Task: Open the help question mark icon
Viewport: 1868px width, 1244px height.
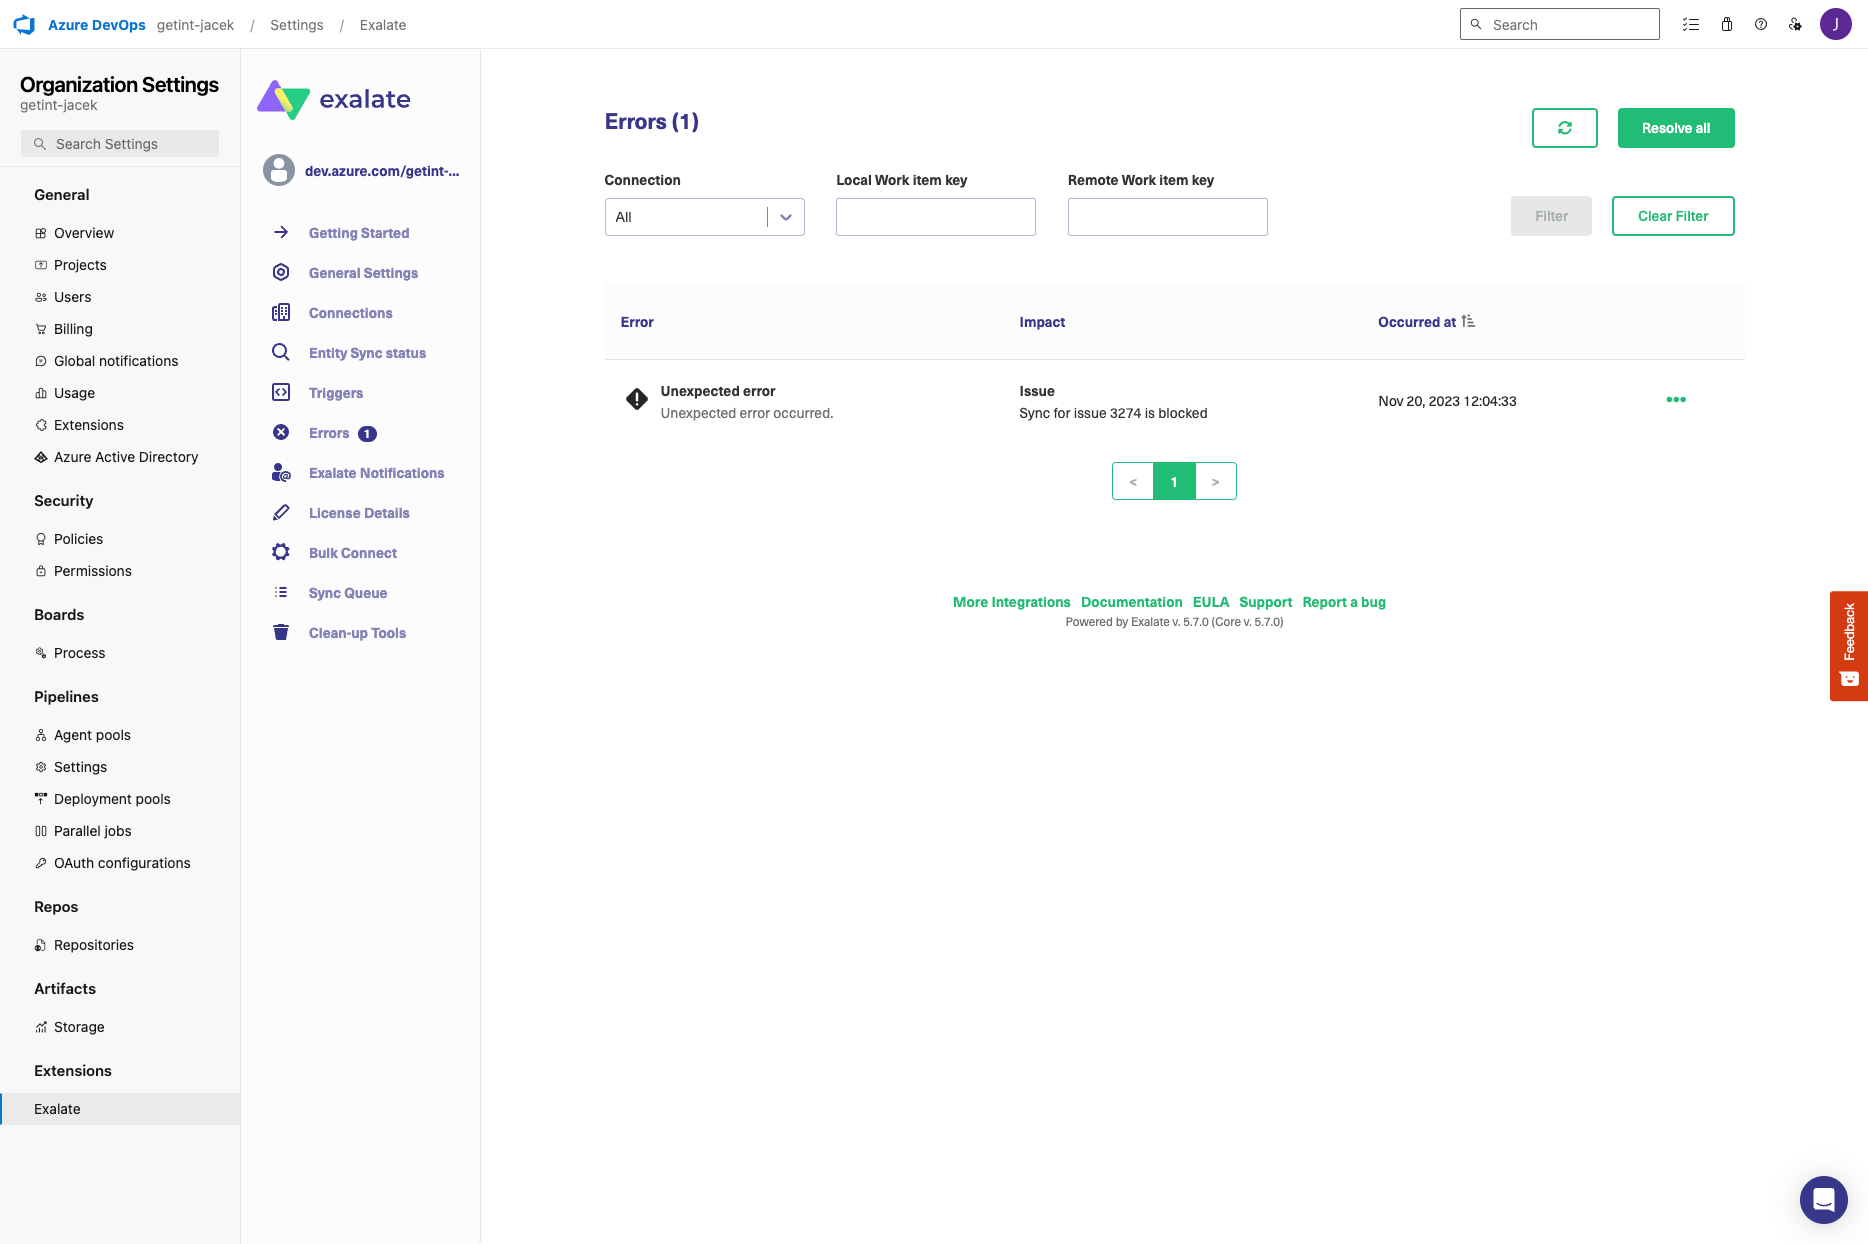Action: pyautogui.click(x=1761, y=25)
